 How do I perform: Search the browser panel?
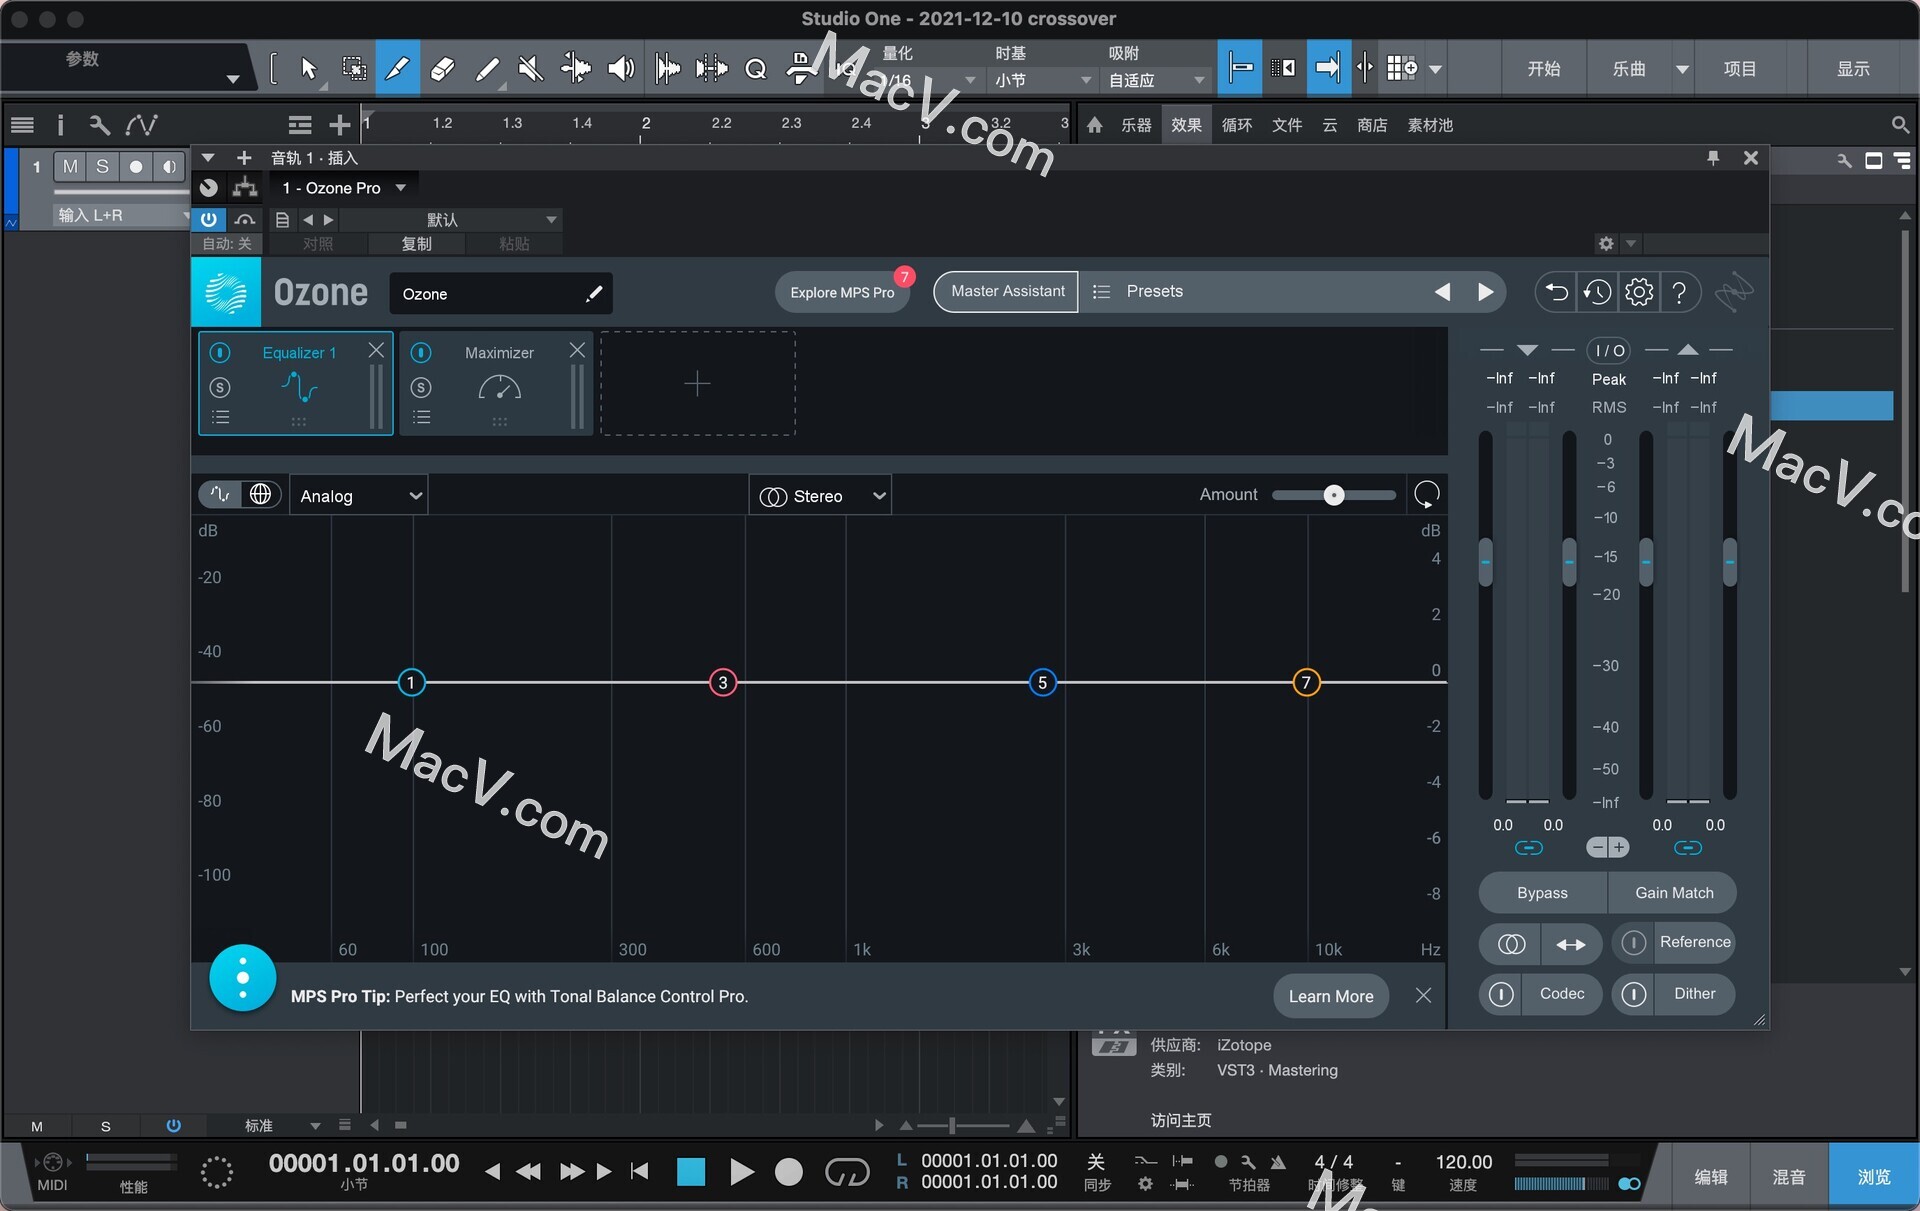1899,125
